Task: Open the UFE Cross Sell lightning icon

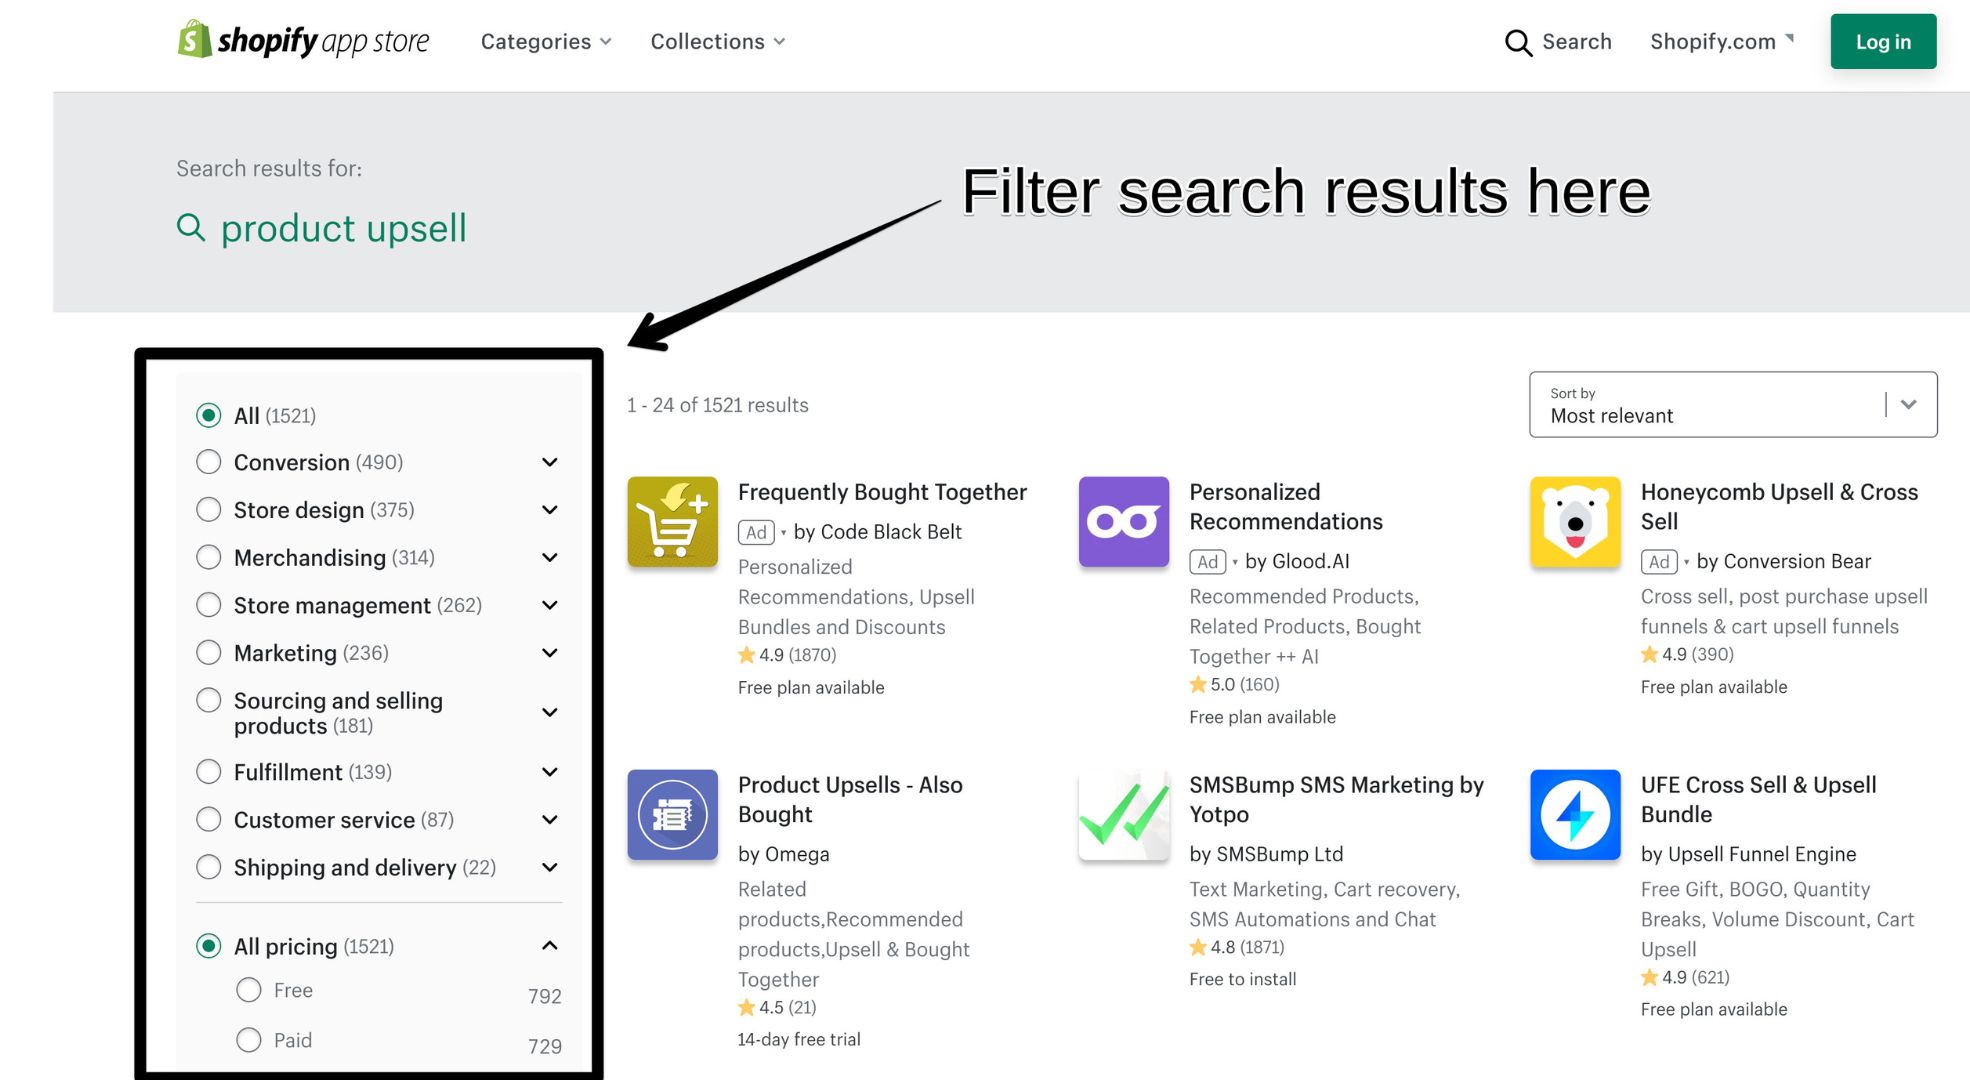Action: [x=1575, y=814]
